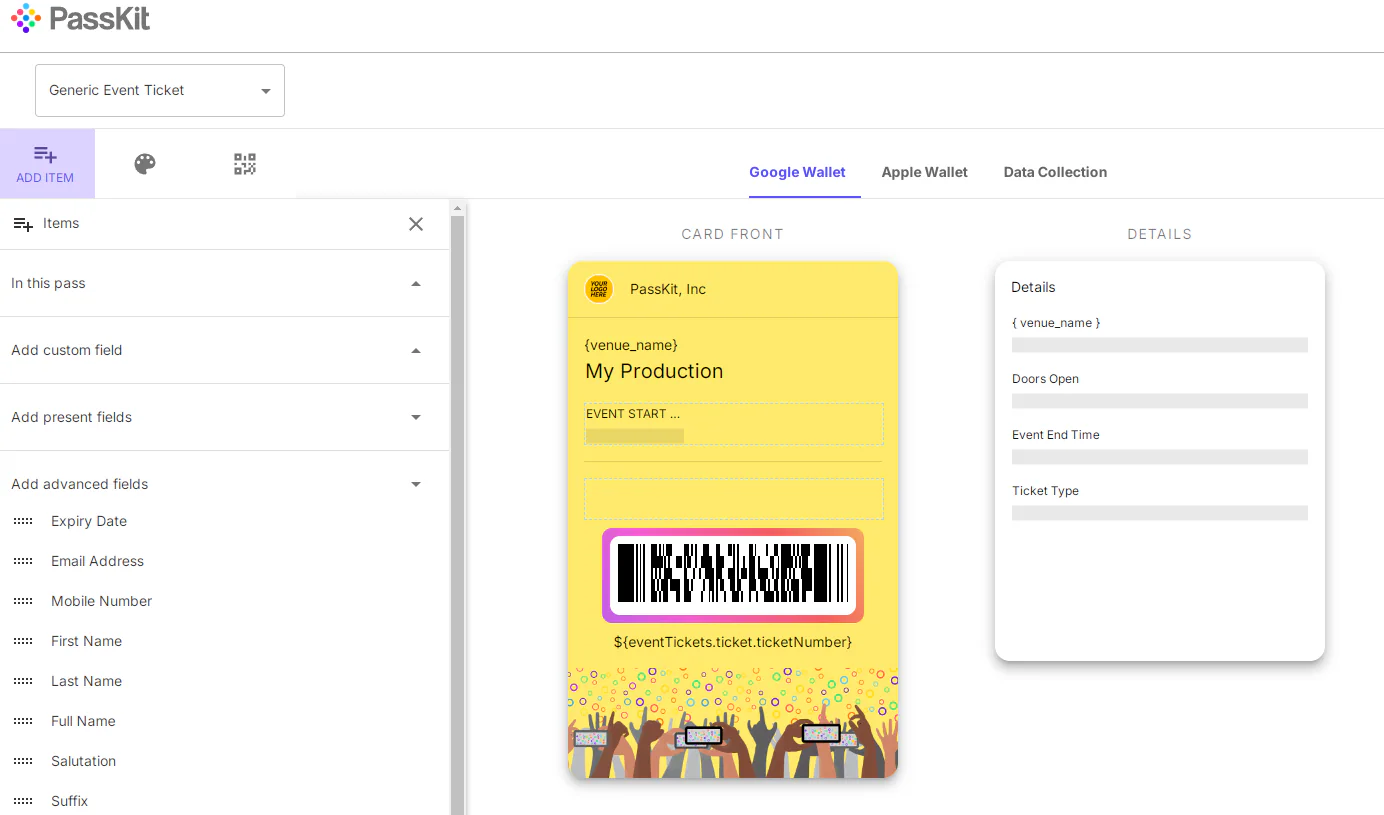The width and height of the screenshot is (1384, 815).
Task: Select the Last Name field
Action: 86,681
